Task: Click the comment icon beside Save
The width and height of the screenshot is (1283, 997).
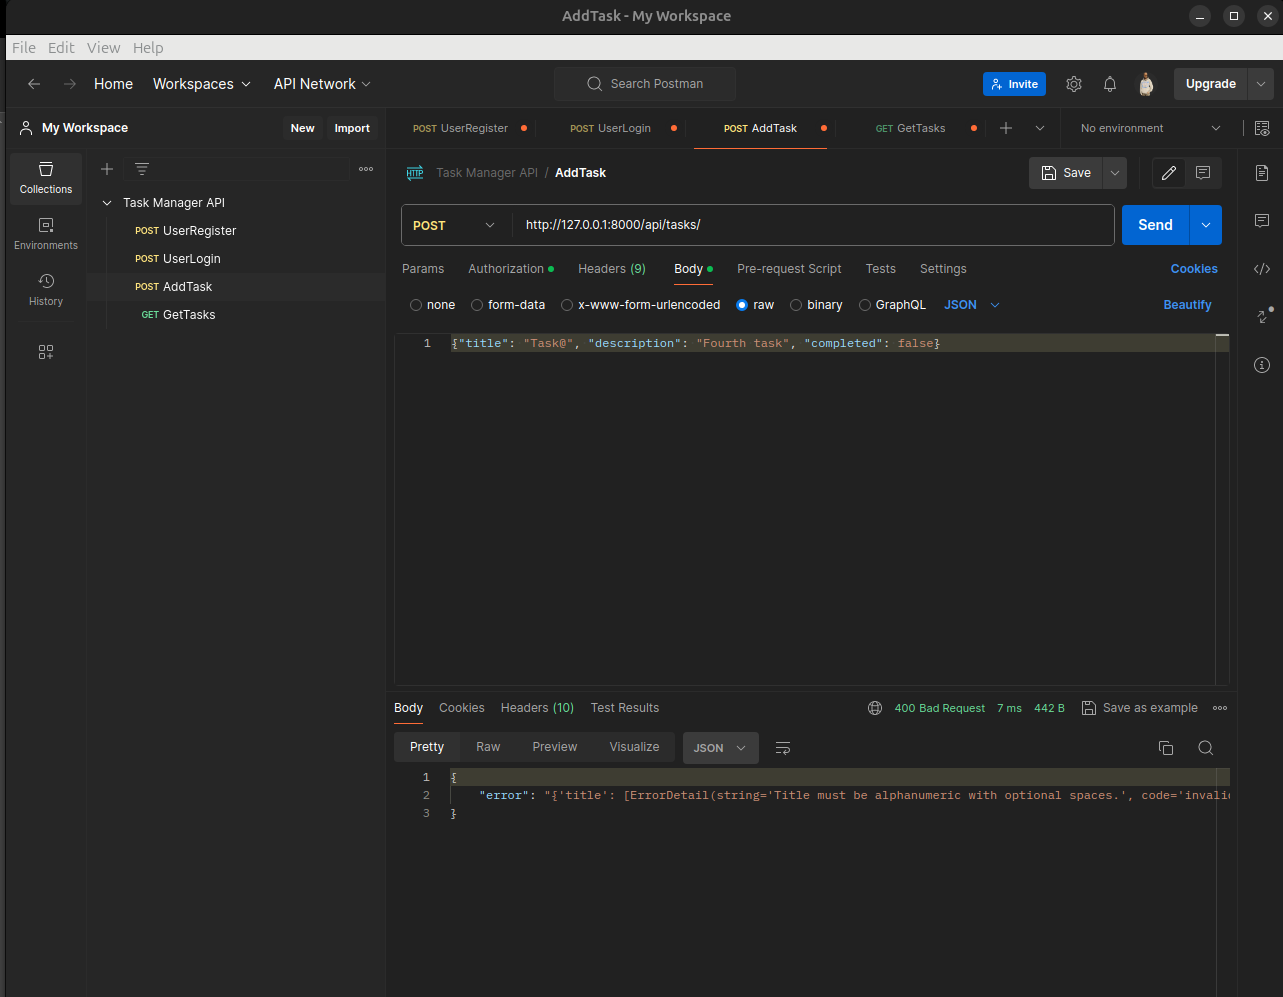Action: coord(1203,173)
